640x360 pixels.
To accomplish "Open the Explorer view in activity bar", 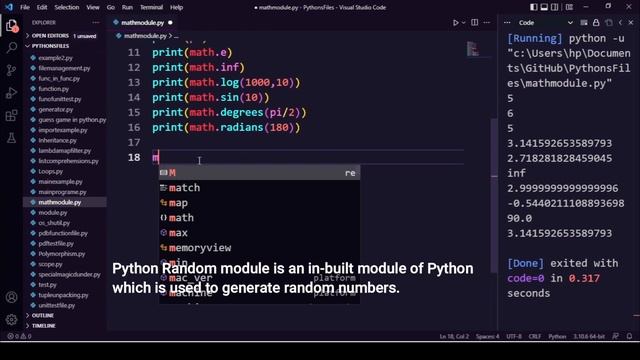I will (11, 26).
